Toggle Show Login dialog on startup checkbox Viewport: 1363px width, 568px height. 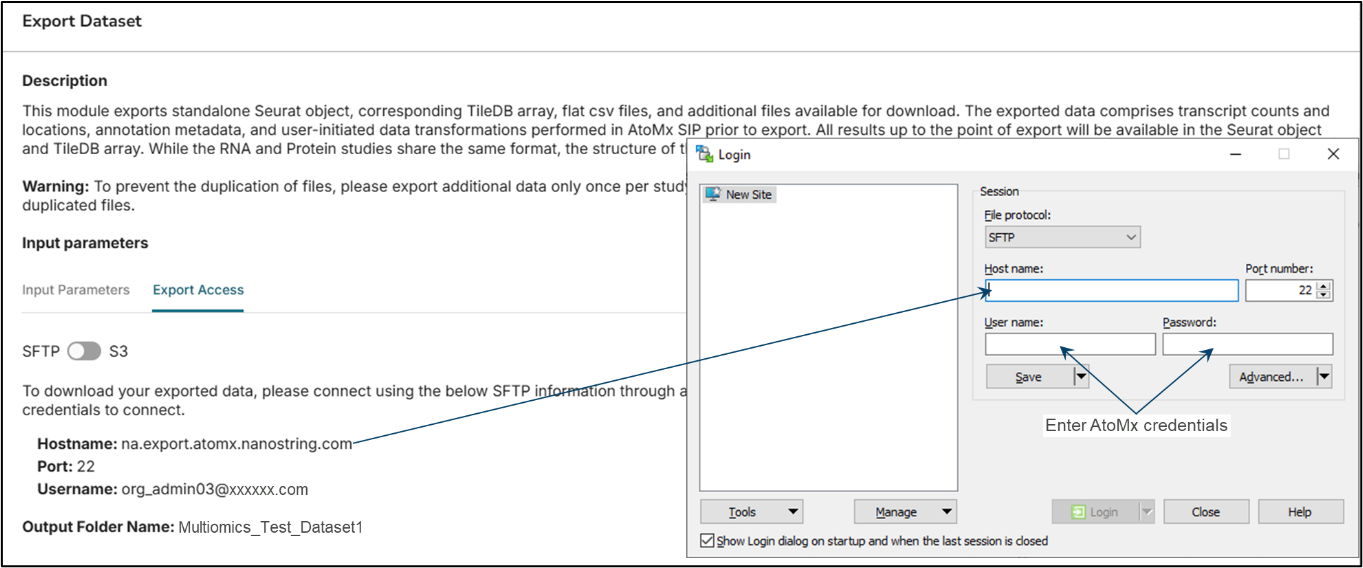708,541
